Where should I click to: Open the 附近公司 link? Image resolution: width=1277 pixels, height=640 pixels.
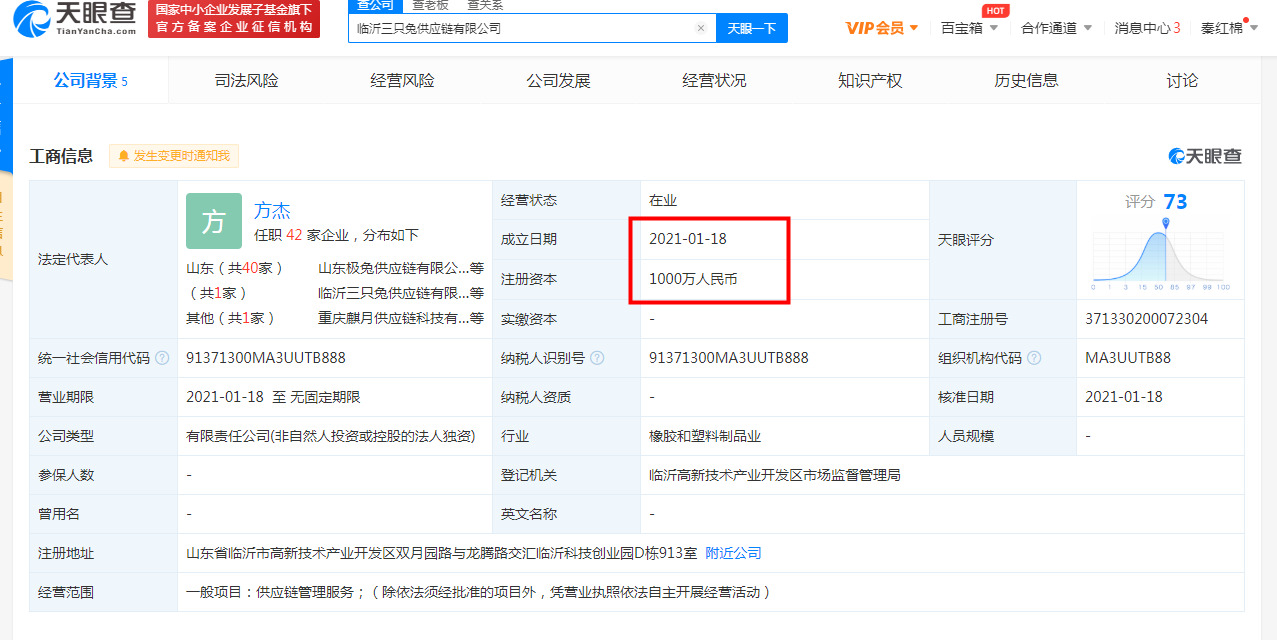tap(733, 553)
